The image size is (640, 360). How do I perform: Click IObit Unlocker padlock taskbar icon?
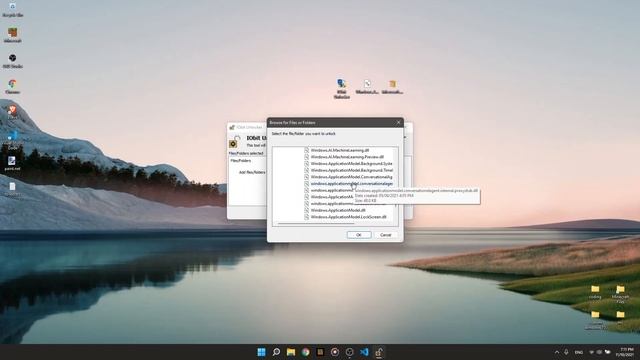[x=379, y=352]
